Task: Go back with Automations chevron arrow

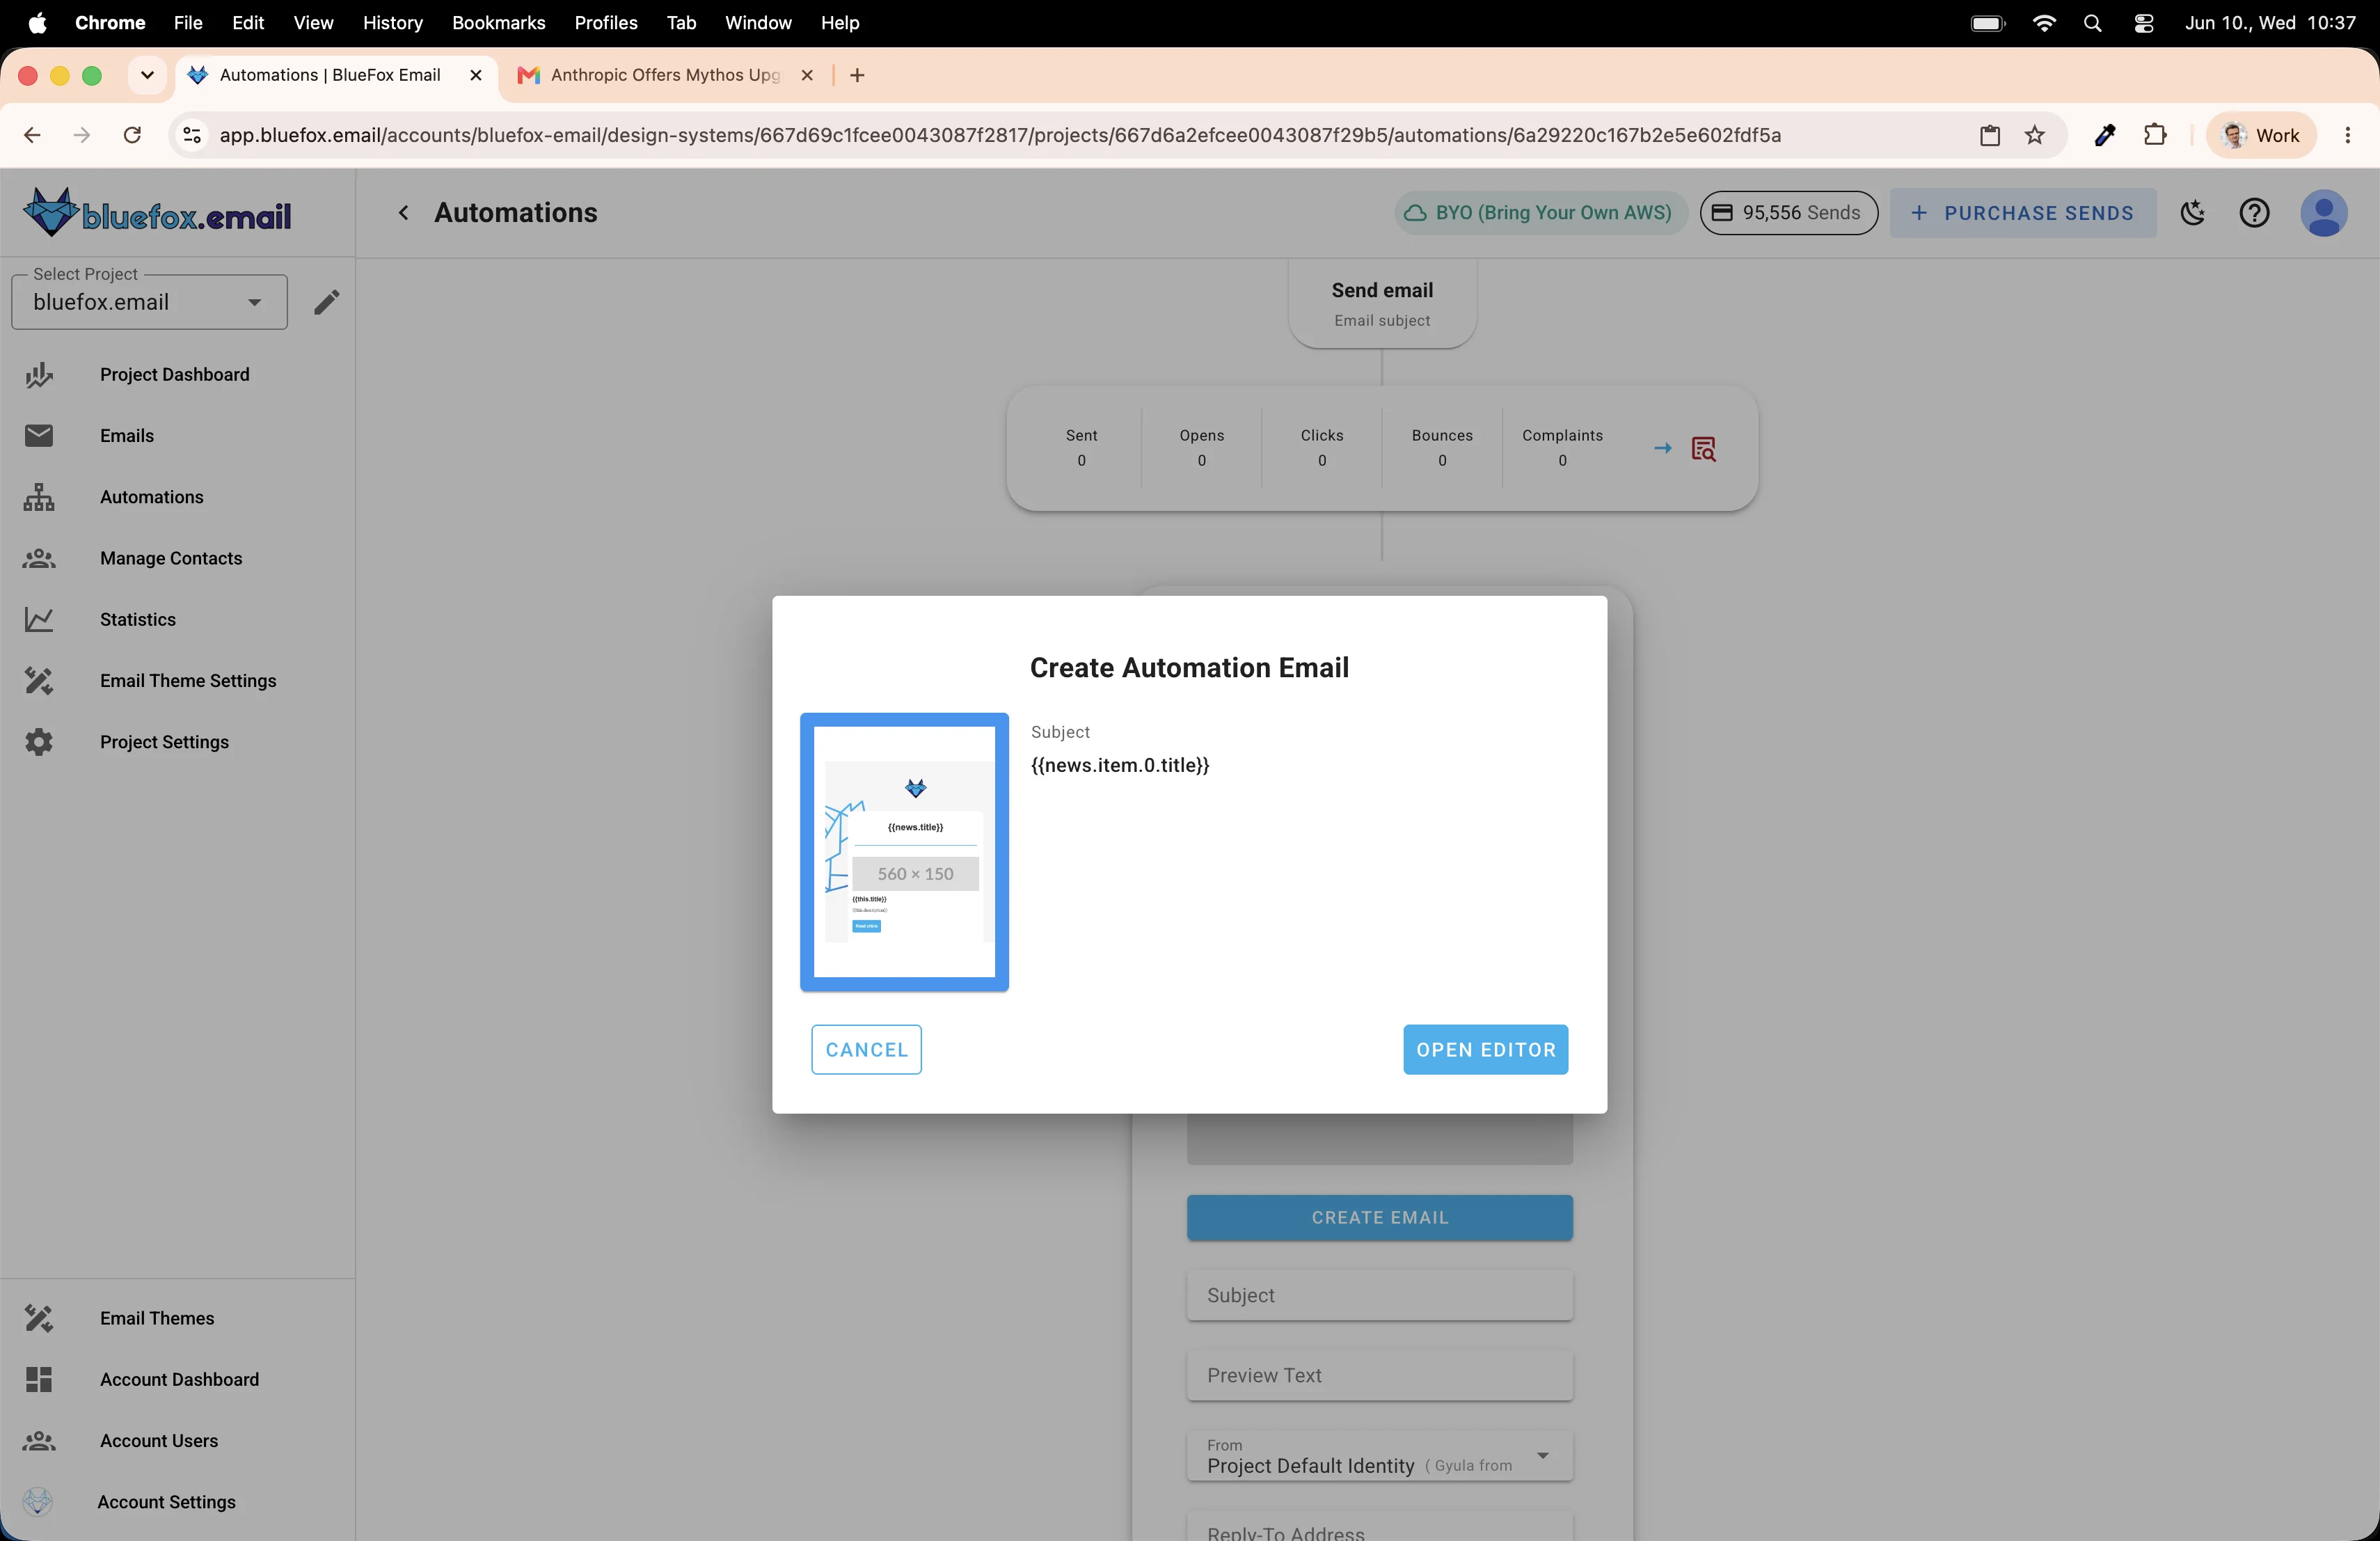Action: click(403, 212)
